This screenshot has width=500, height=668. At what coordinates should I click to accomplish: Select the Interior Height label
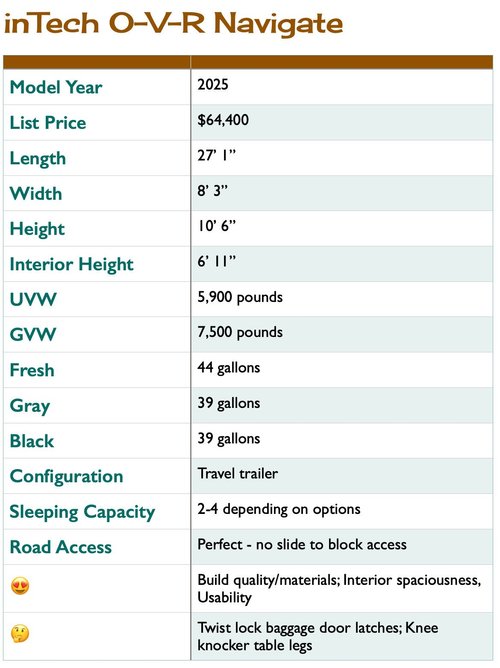(72, 264)
